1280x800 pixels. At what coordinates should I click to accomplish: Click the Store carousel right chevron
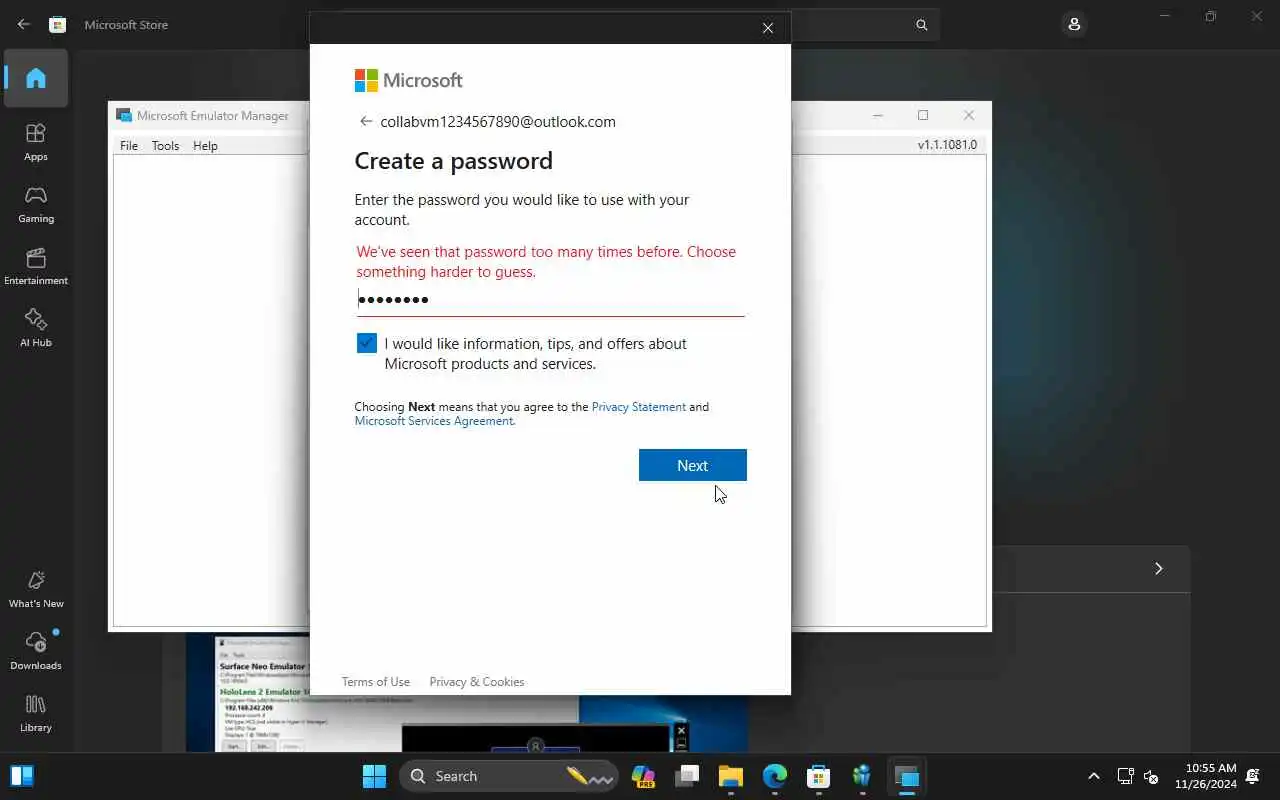(x=1159, y=568)
